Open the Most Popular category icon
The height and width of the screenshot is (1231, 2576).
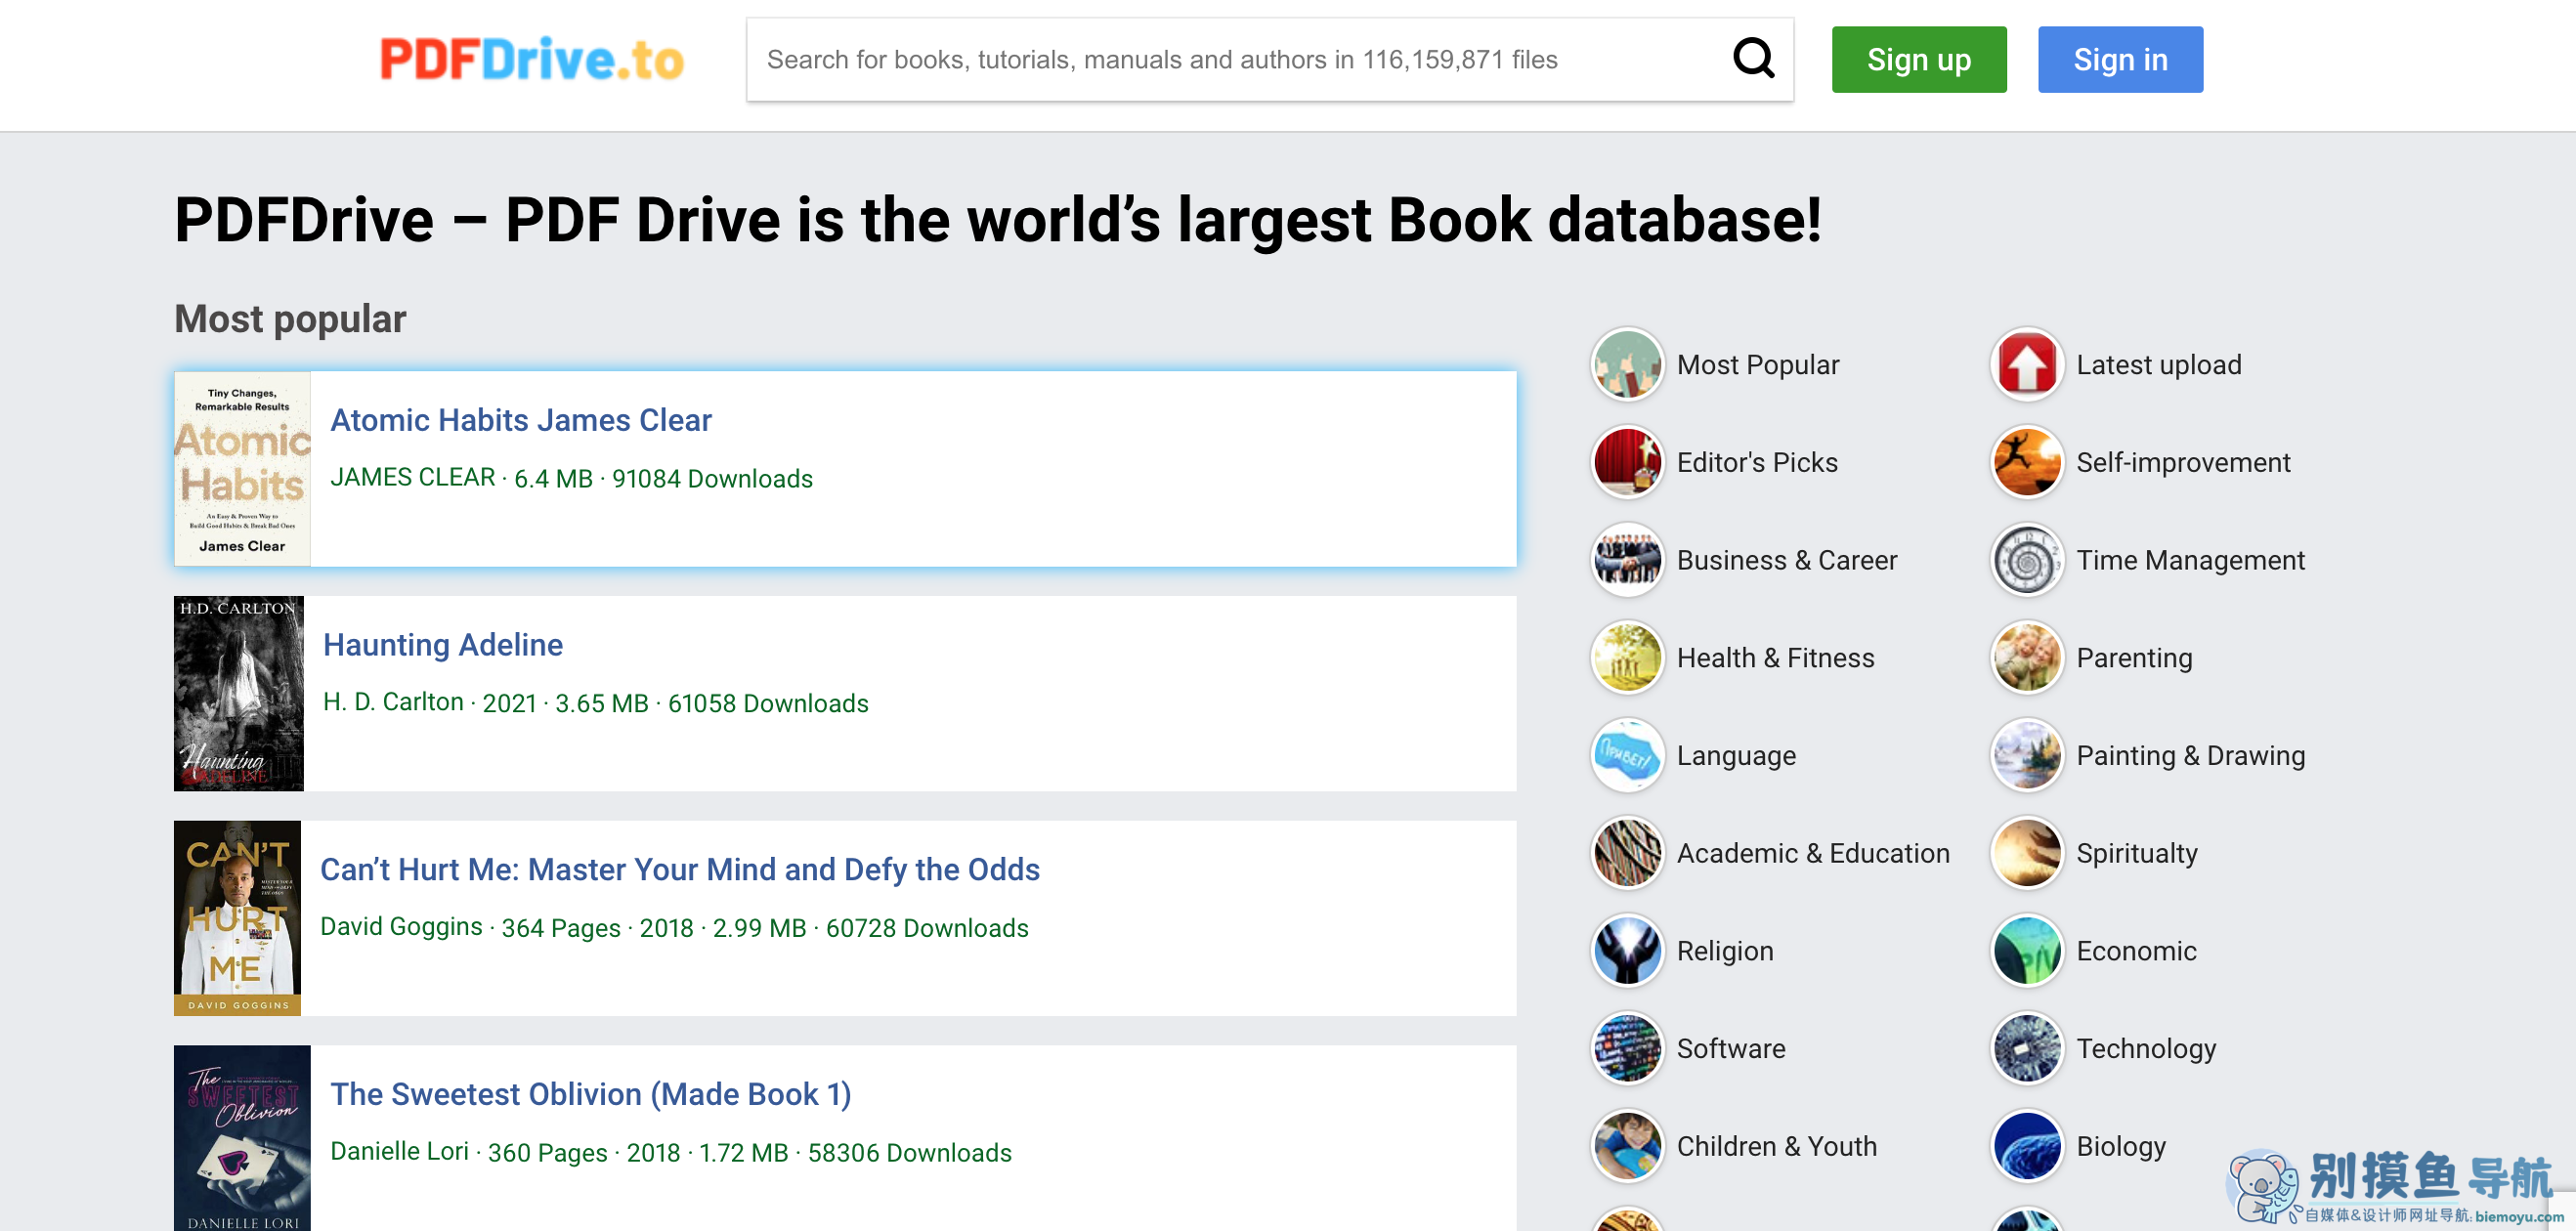[x=1626, y=364]
